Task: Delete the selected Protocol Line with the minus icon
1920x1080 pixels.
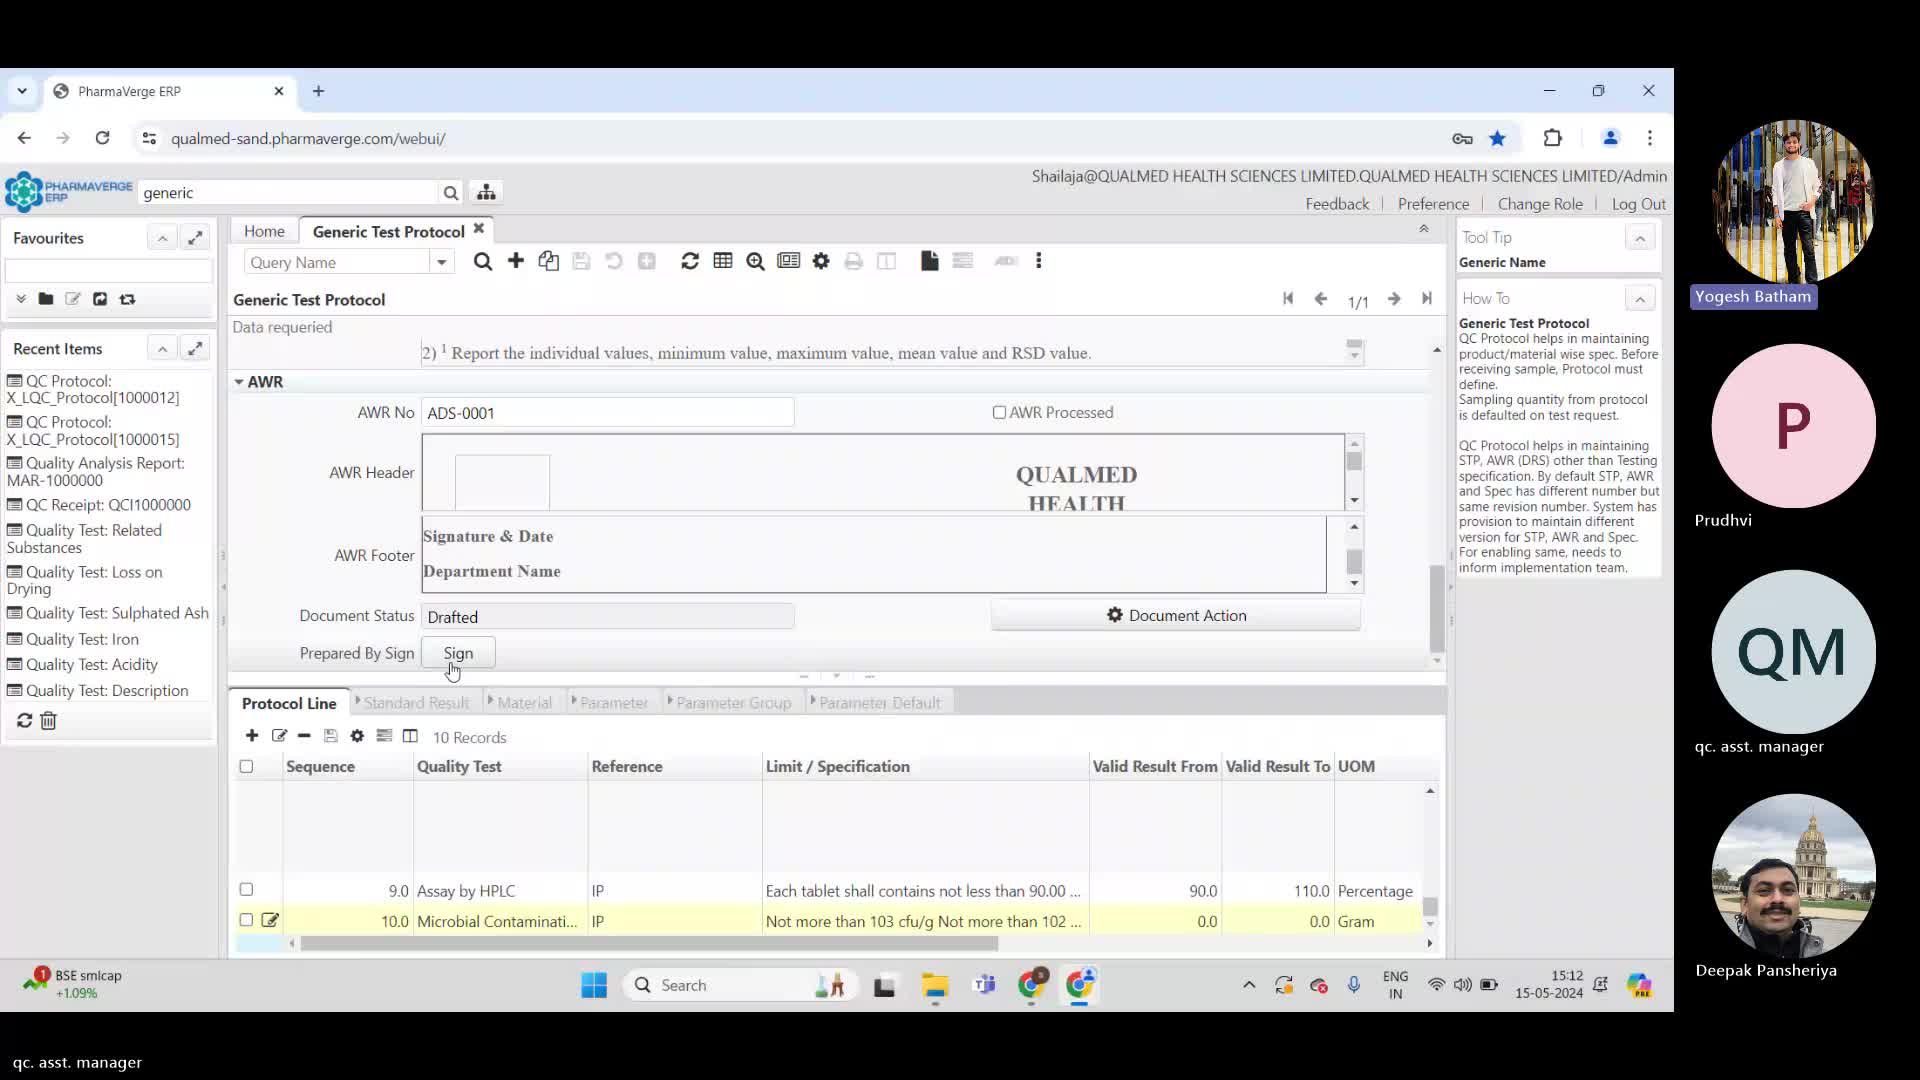Action: click(304, 736)
